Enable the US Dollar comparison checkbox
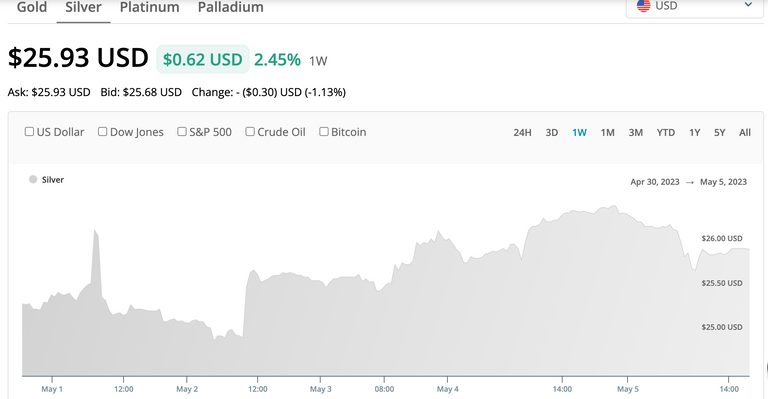The height and width of the screenshot is (399, 768). coord(29,132)
